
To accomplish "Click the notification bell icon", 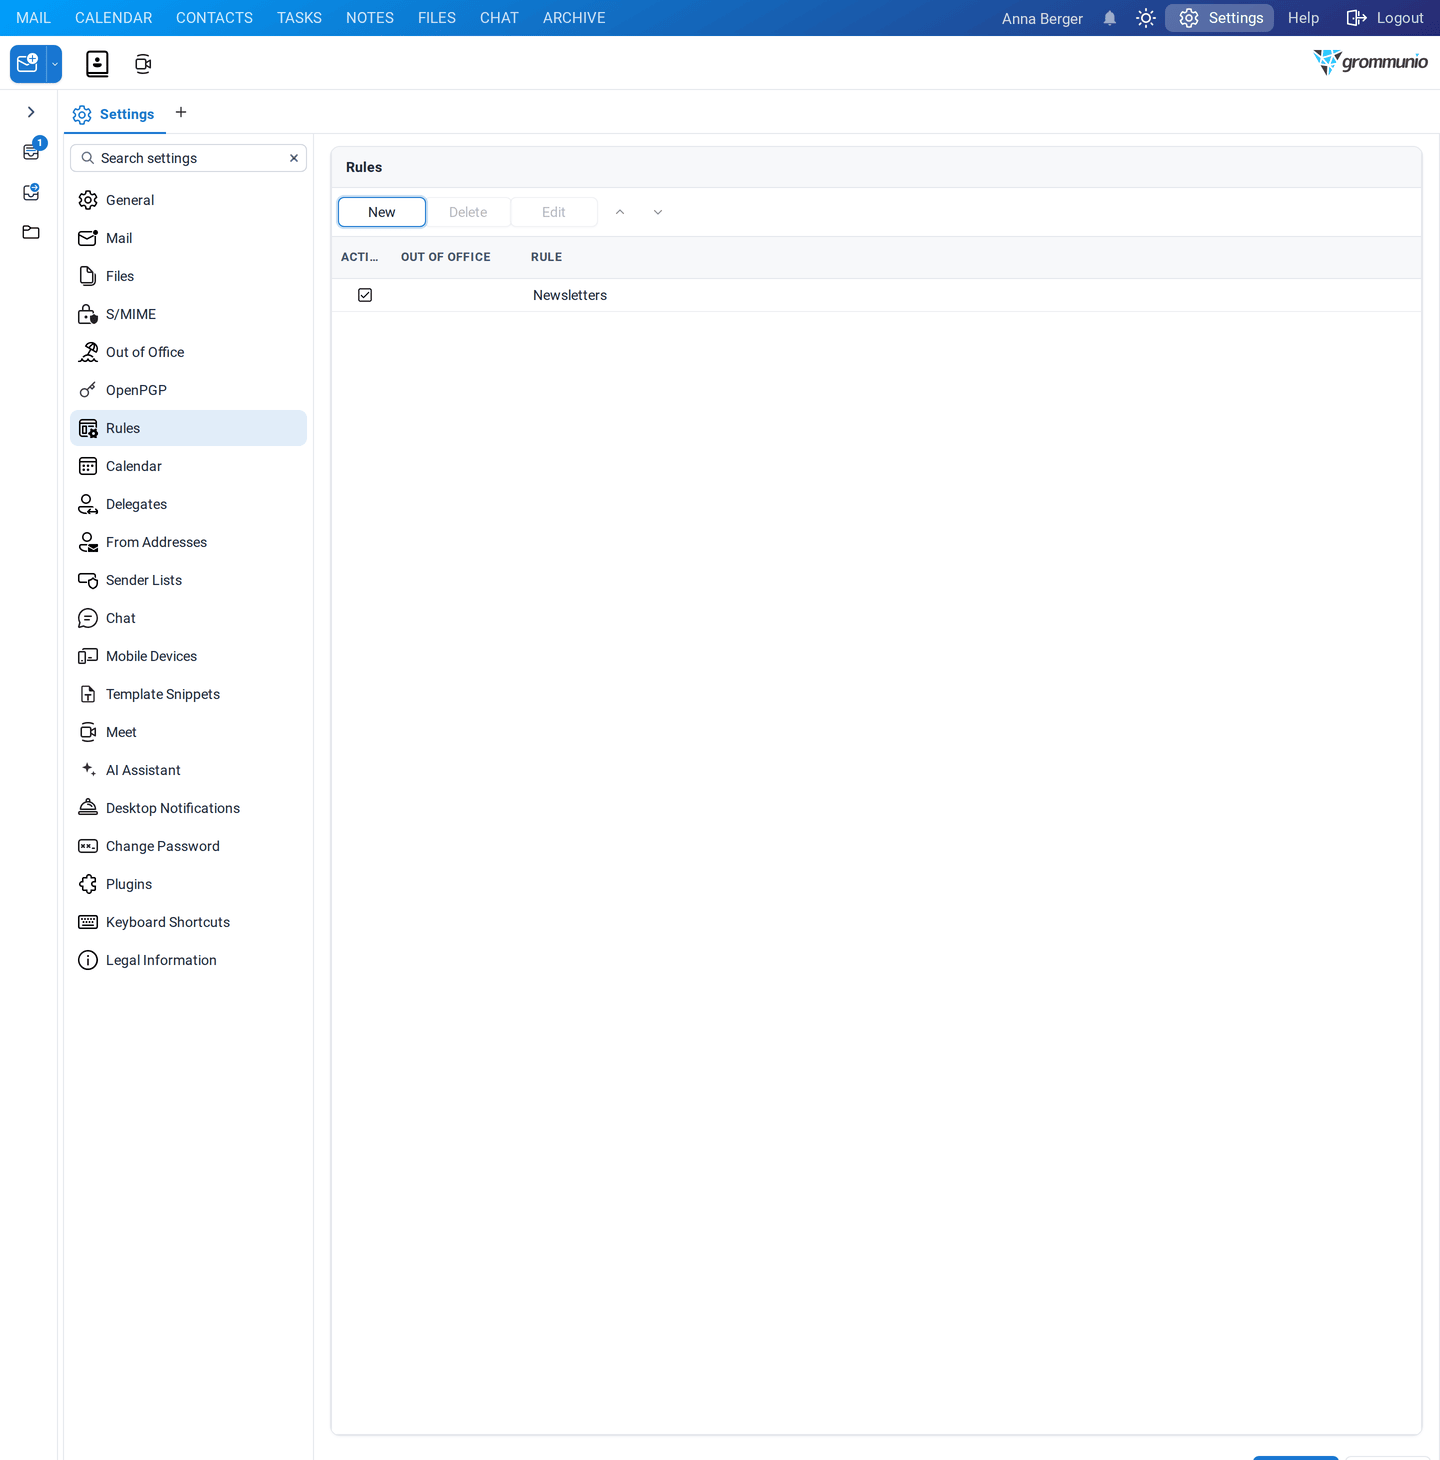I will [x=1110, y=18].
